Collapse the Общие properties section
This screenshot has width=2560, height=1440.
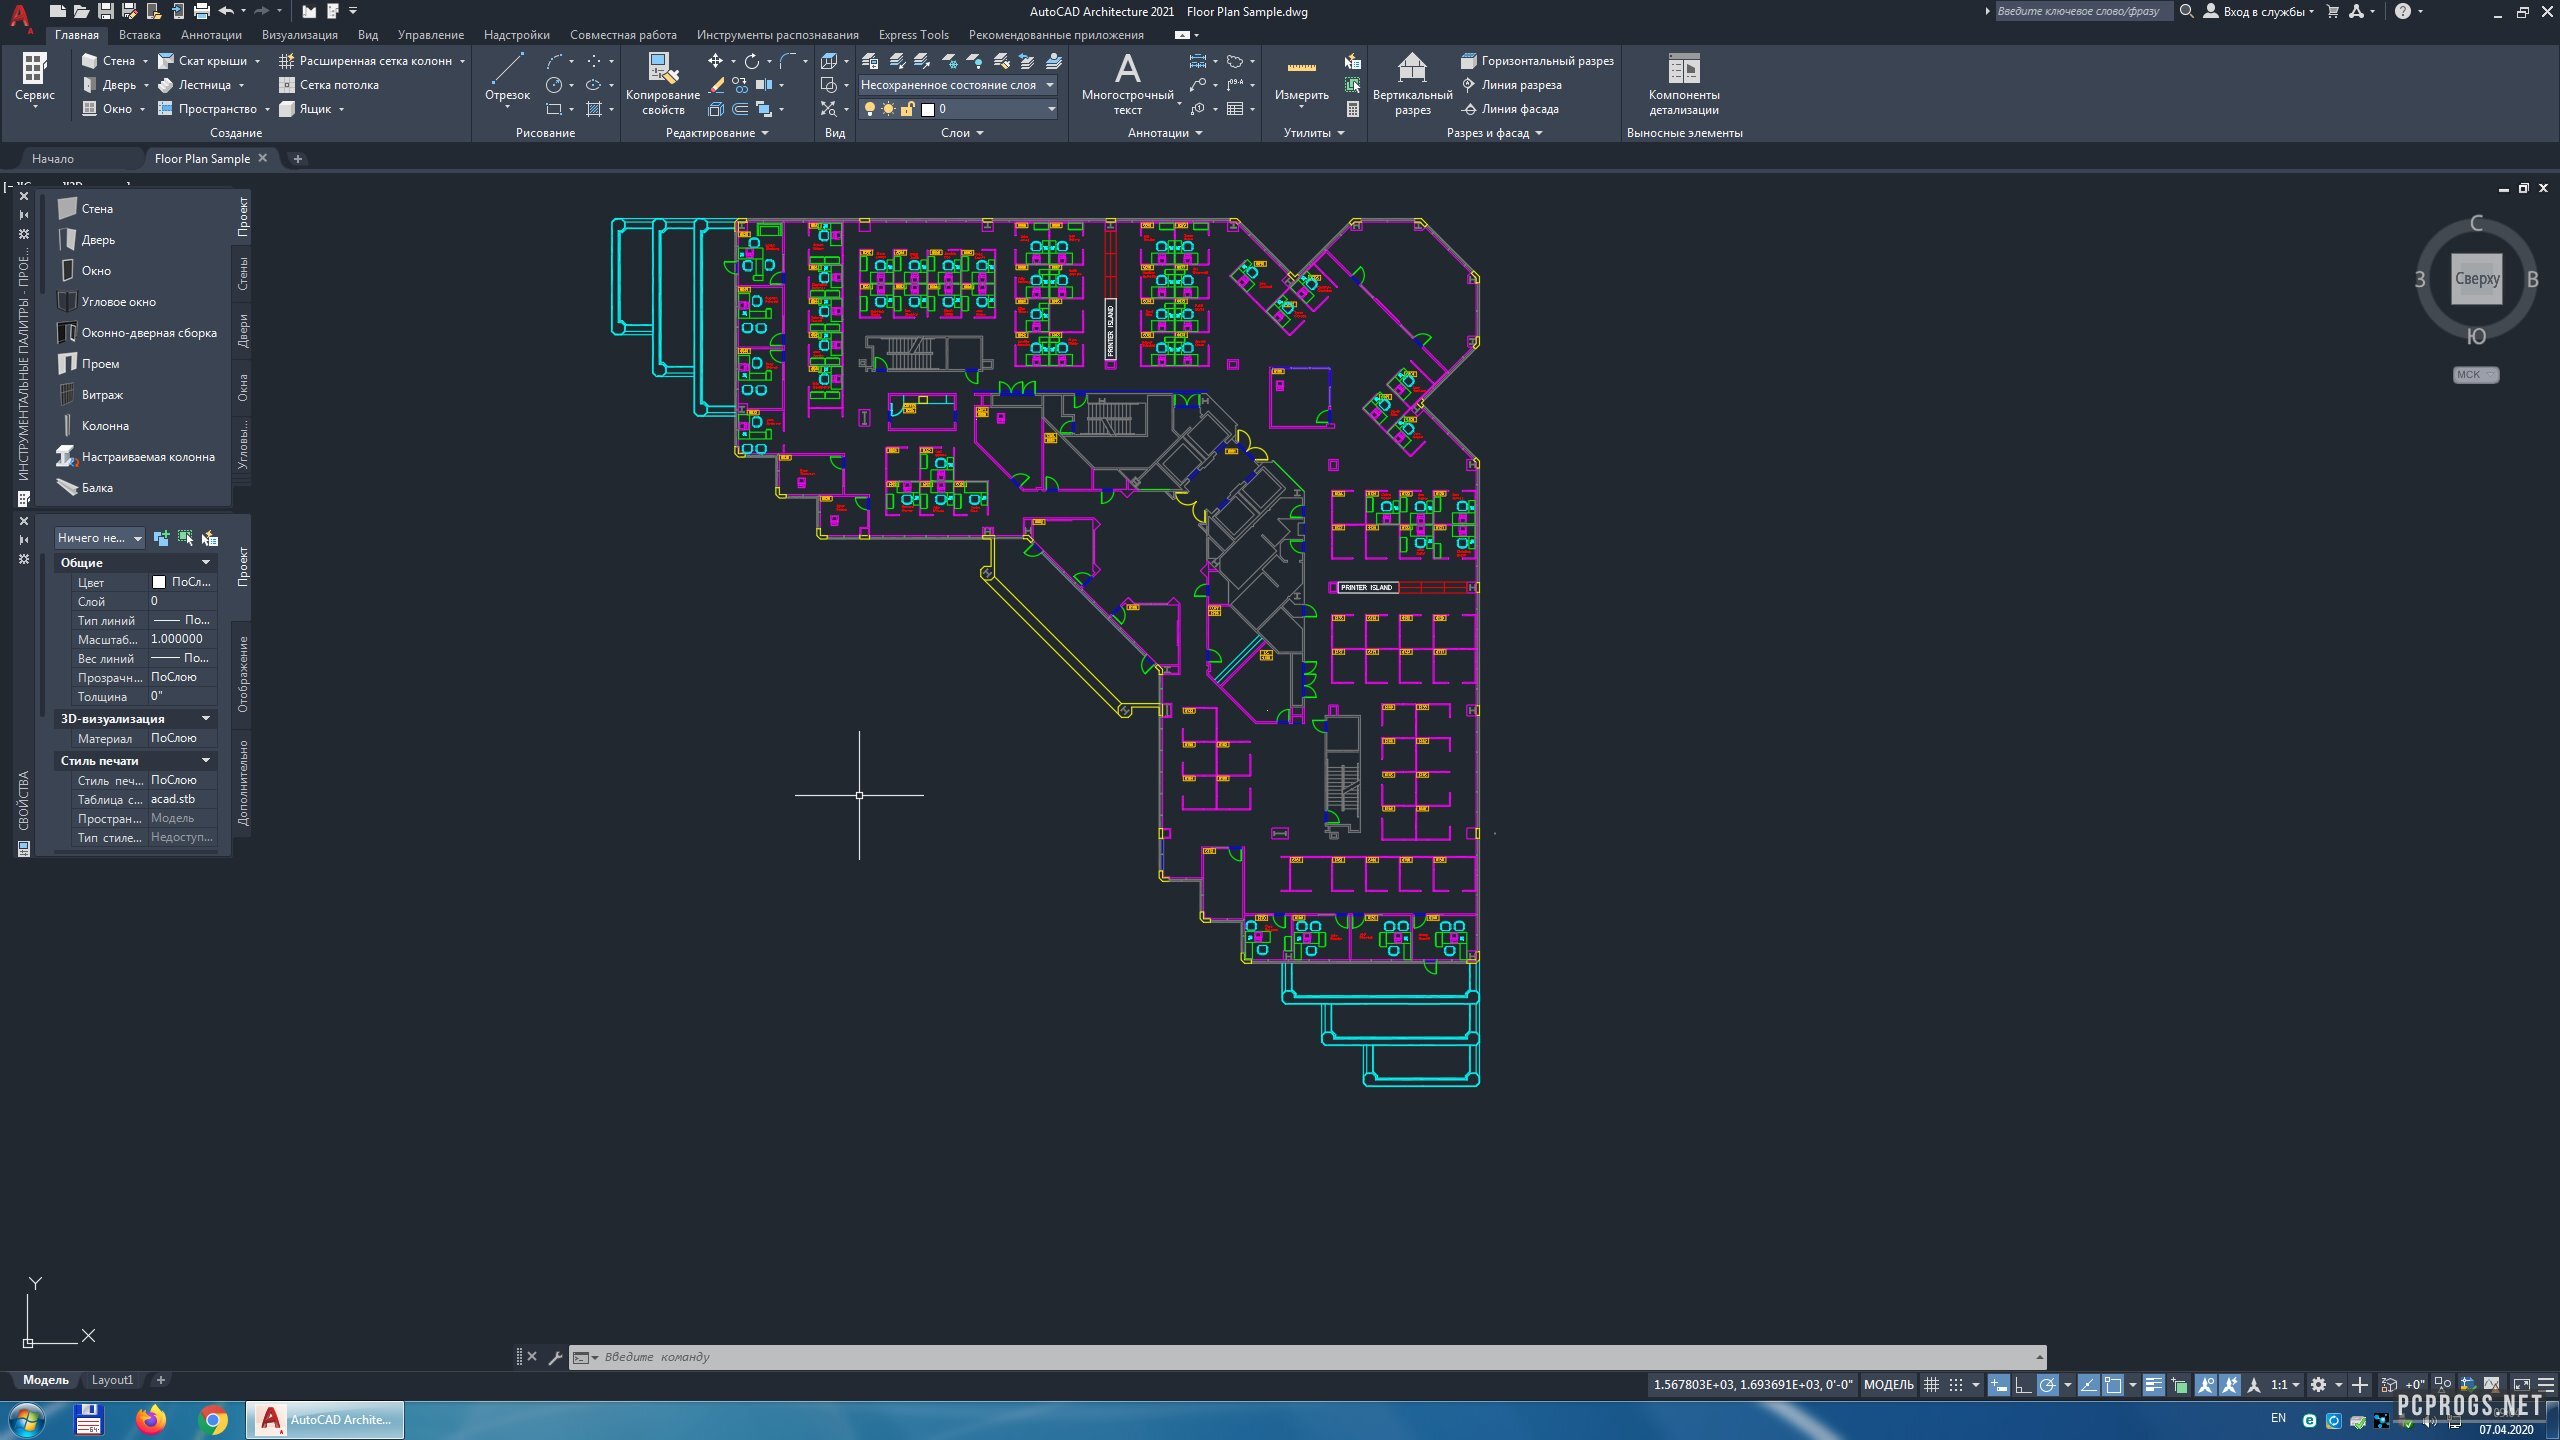pyautogui.click(x=205, y=563)
